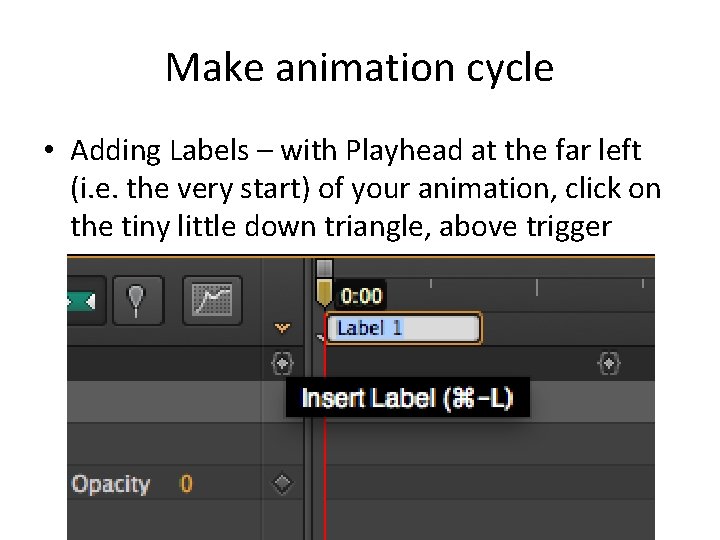The height and width of the screenshot is (540, 720).
Task: Click the red playhead line in Opacity track
Action: click(x=326, y=485)
